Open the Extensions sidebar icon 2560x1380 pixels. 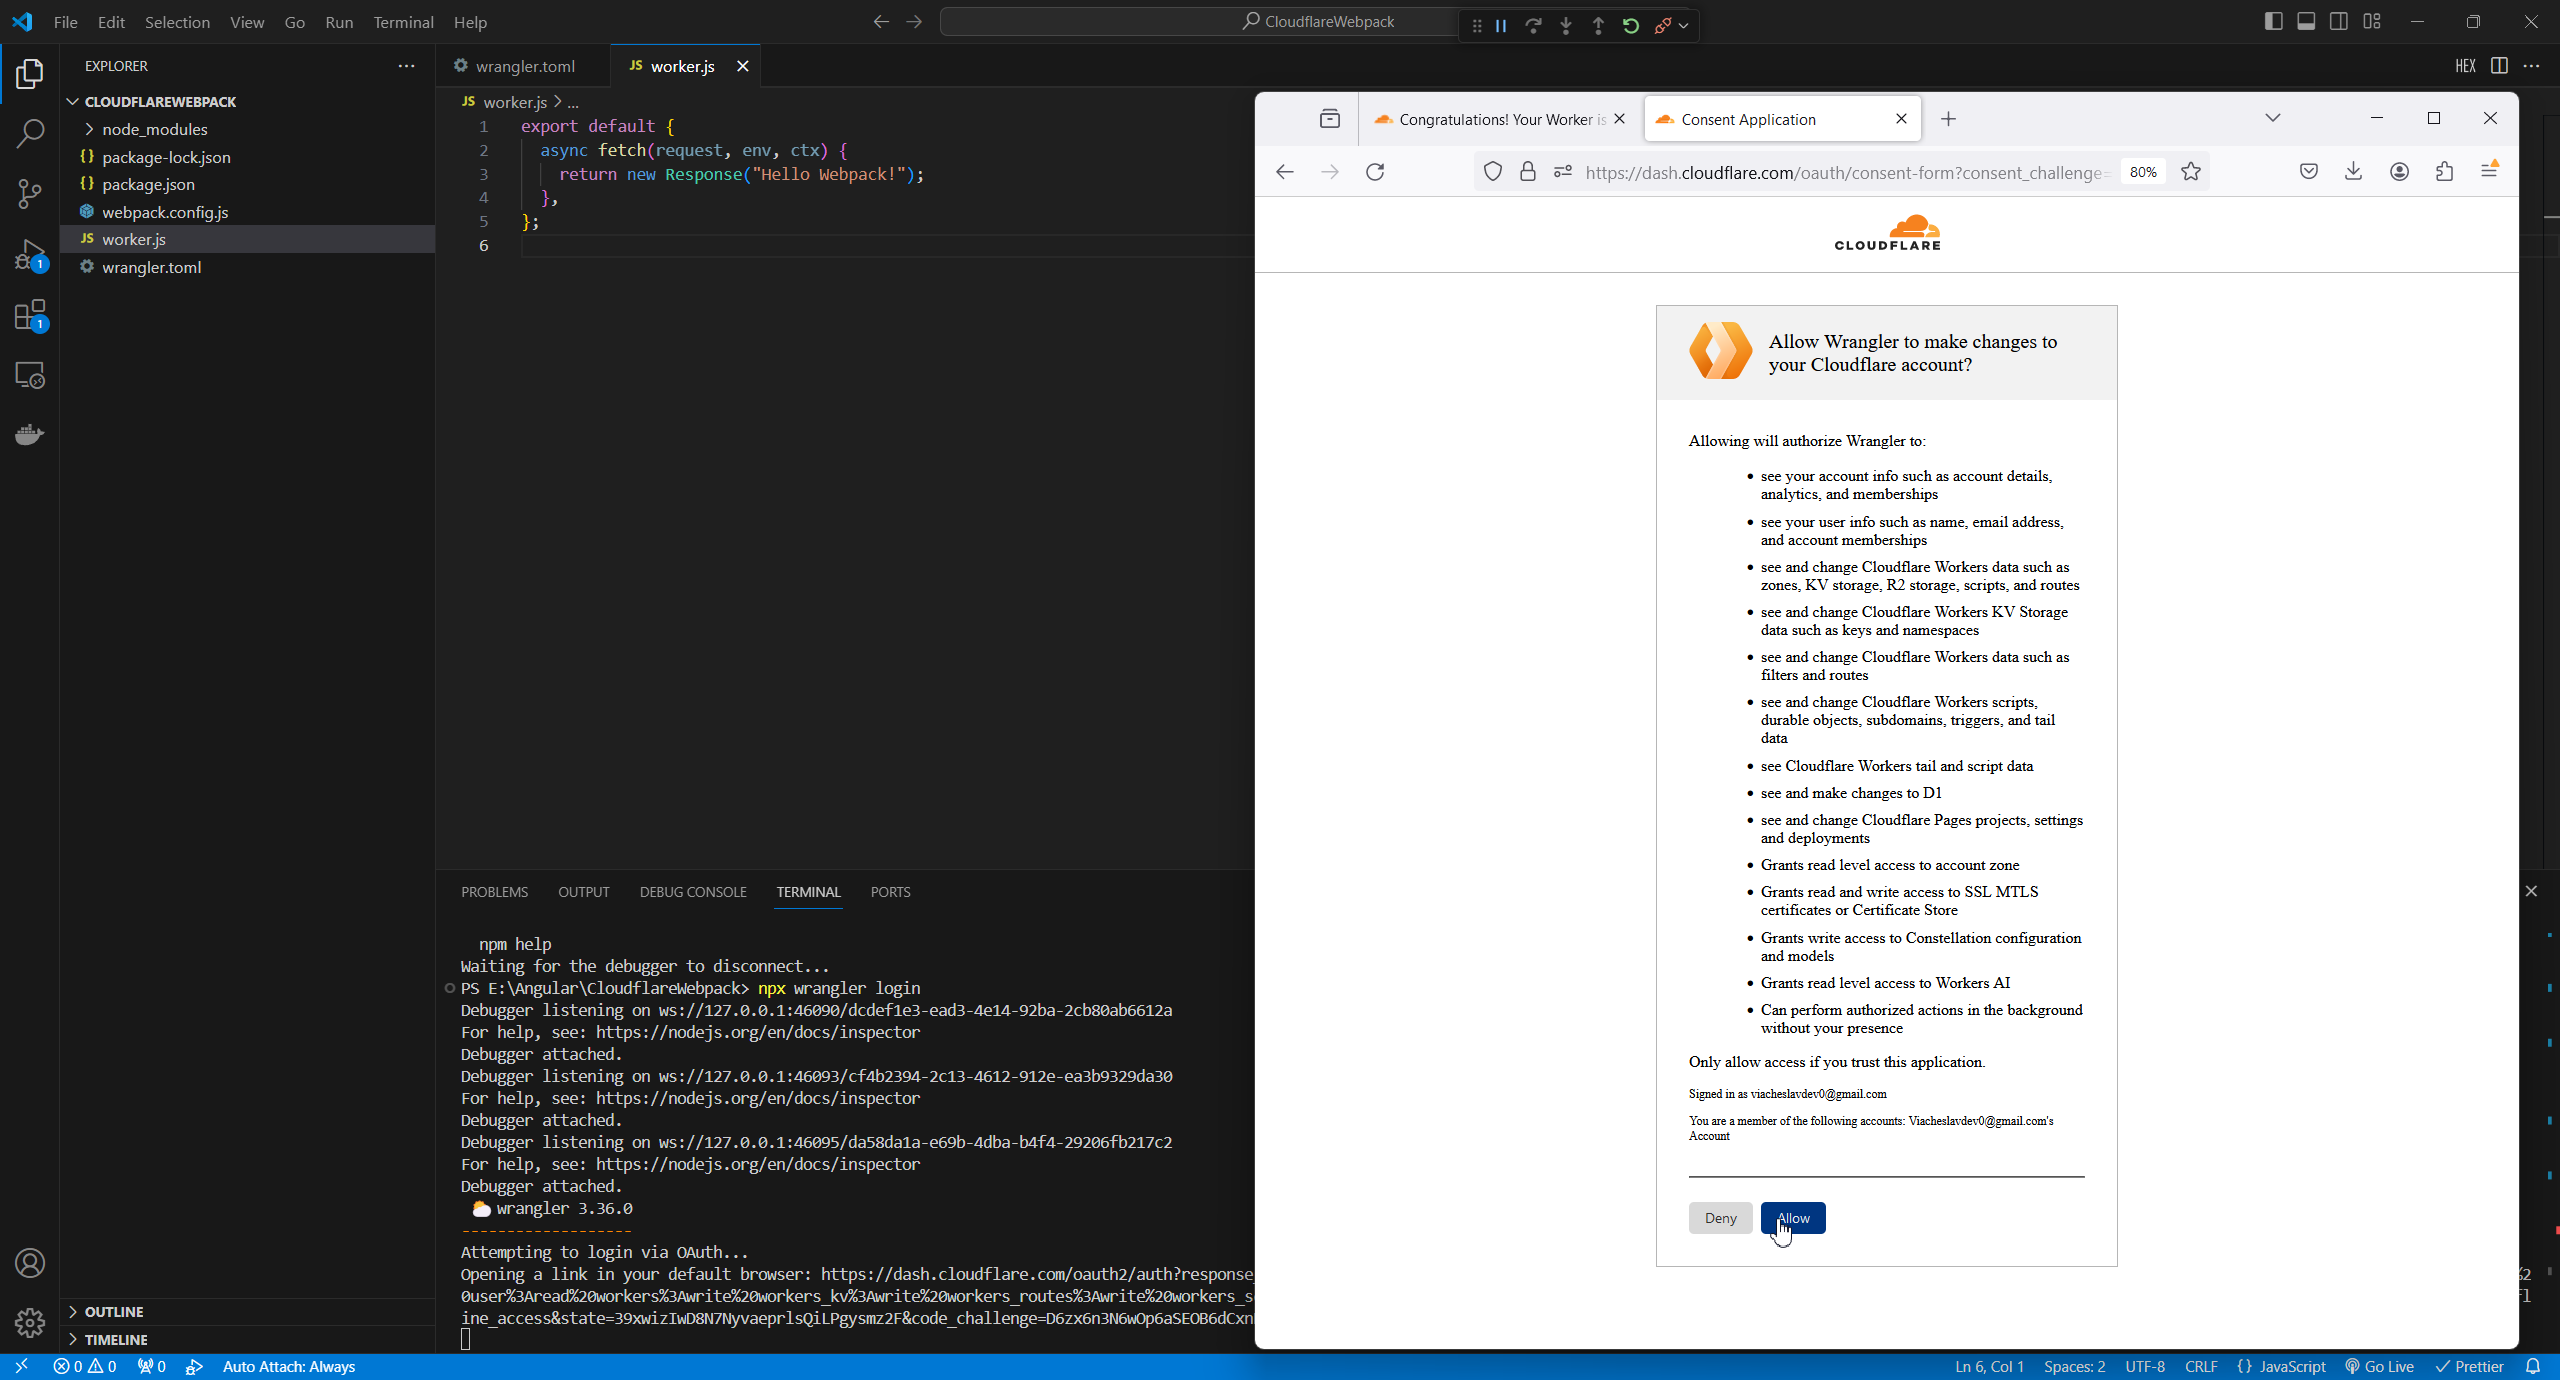30,315
